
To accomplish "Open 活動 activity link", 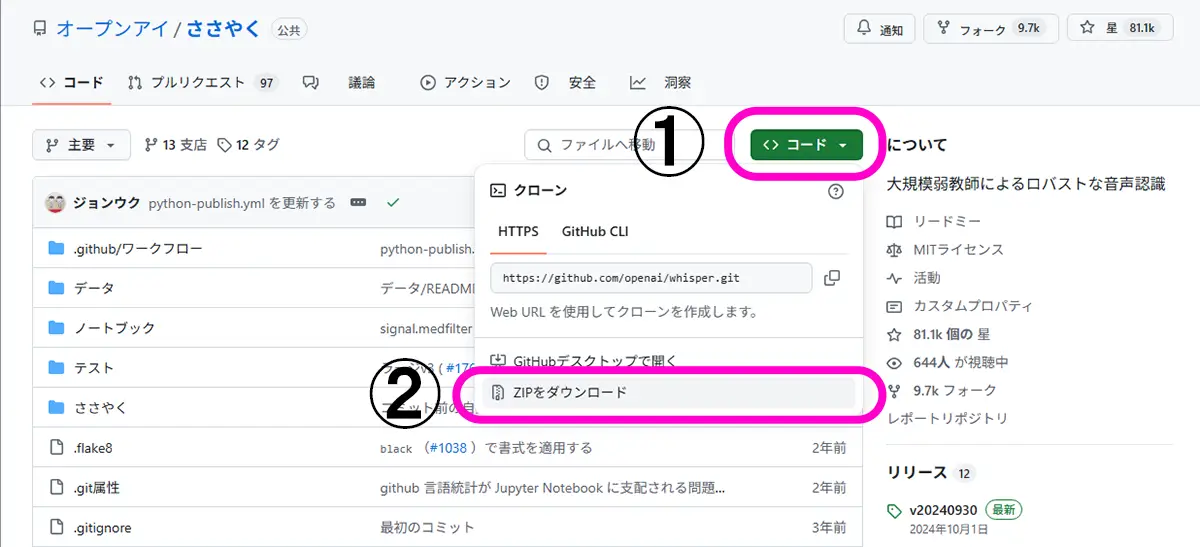I will [927, 277].
